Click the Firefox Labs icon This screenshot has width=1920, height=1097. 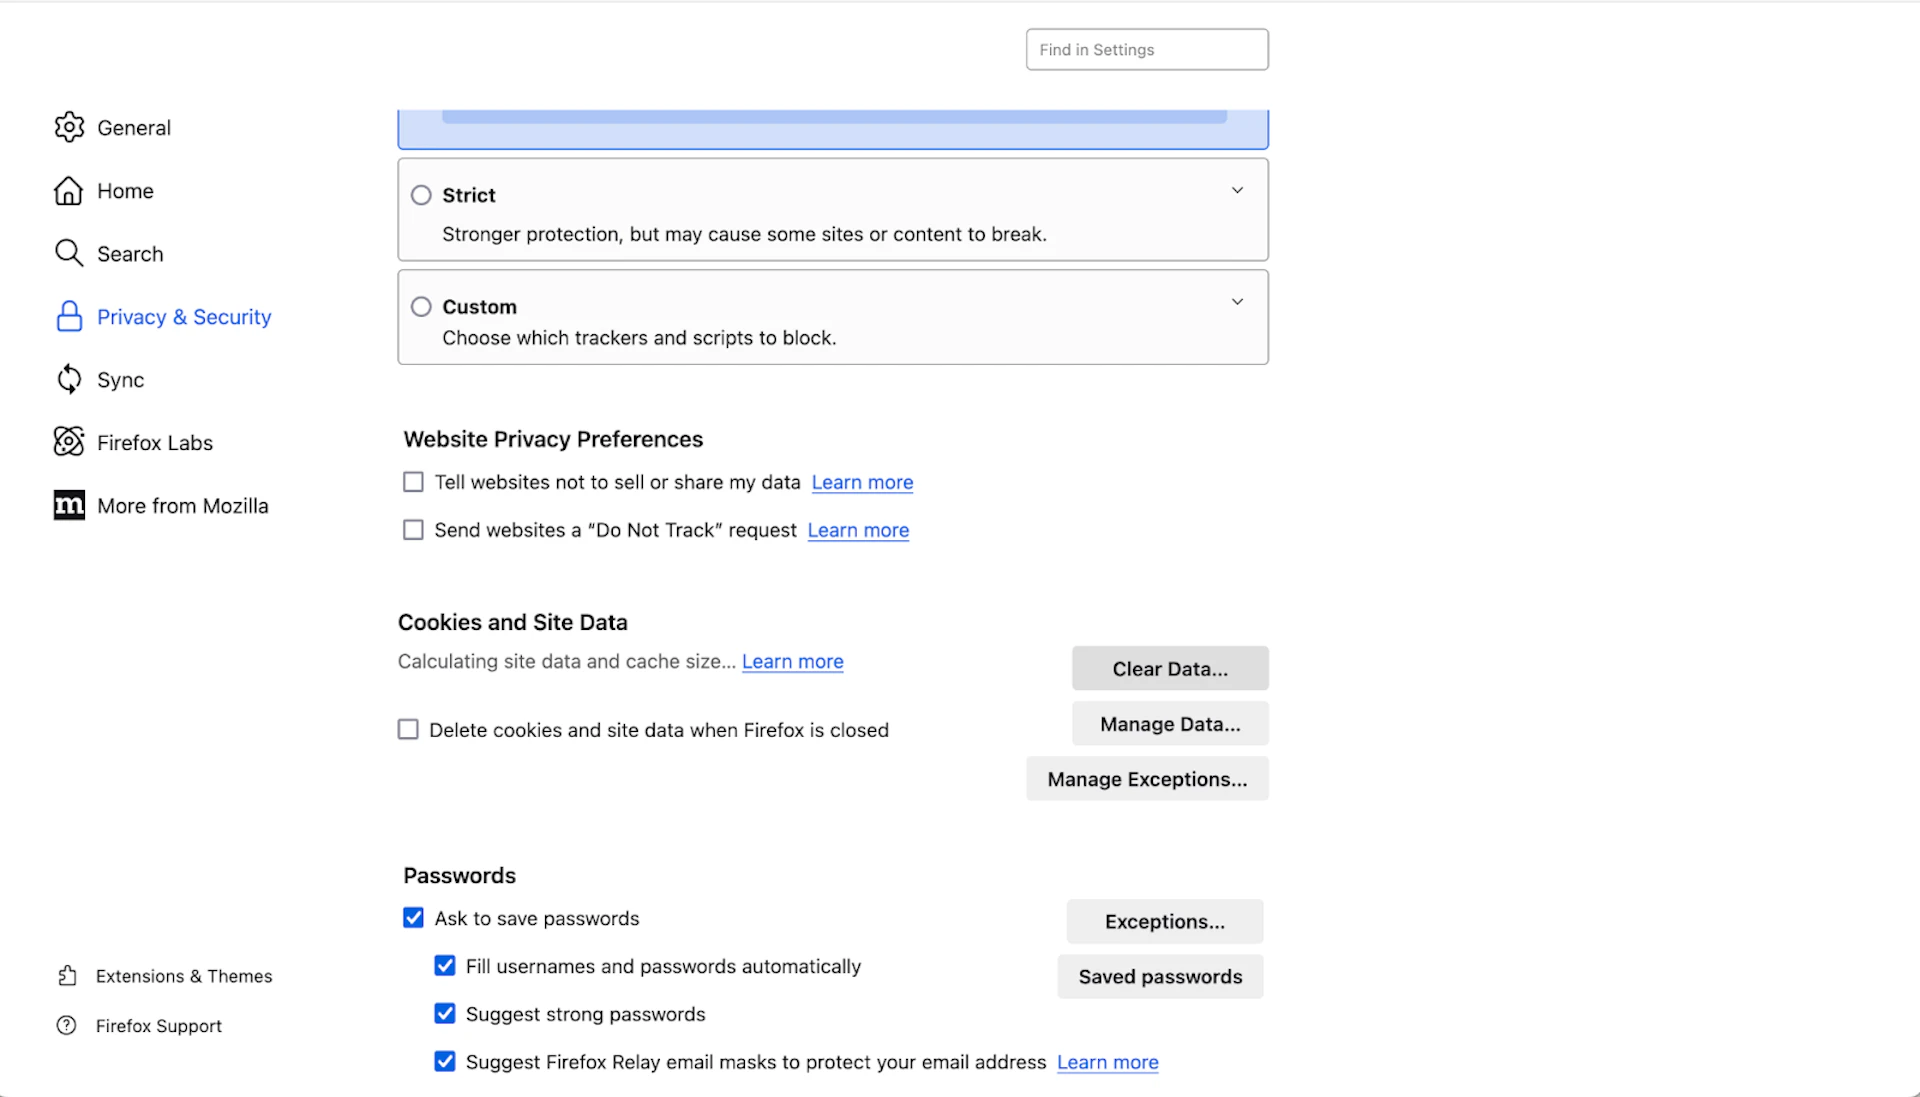[x=69, y=442]
